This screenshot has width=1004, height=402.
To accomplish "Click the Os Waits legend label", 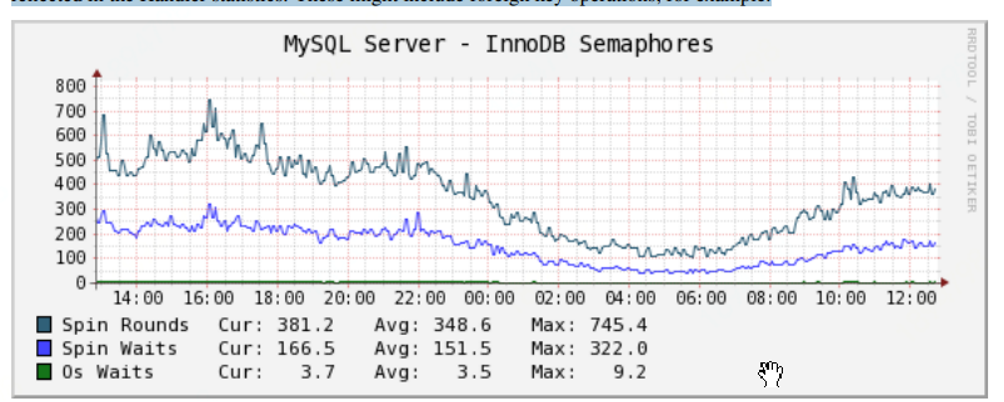I will (x=108, y=372).
